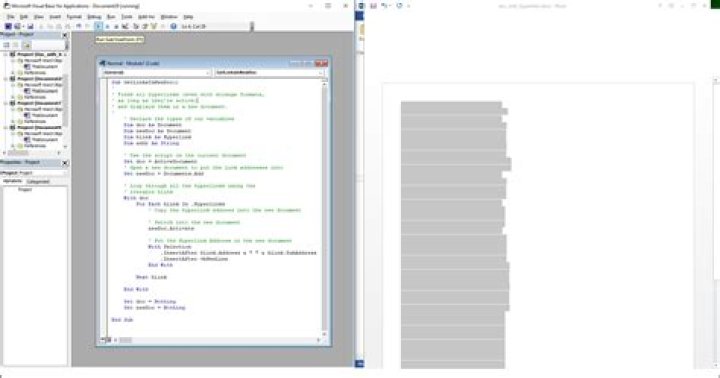Open the Debug menu in VBA editor
Screen dimensions: 720x378
94,17
